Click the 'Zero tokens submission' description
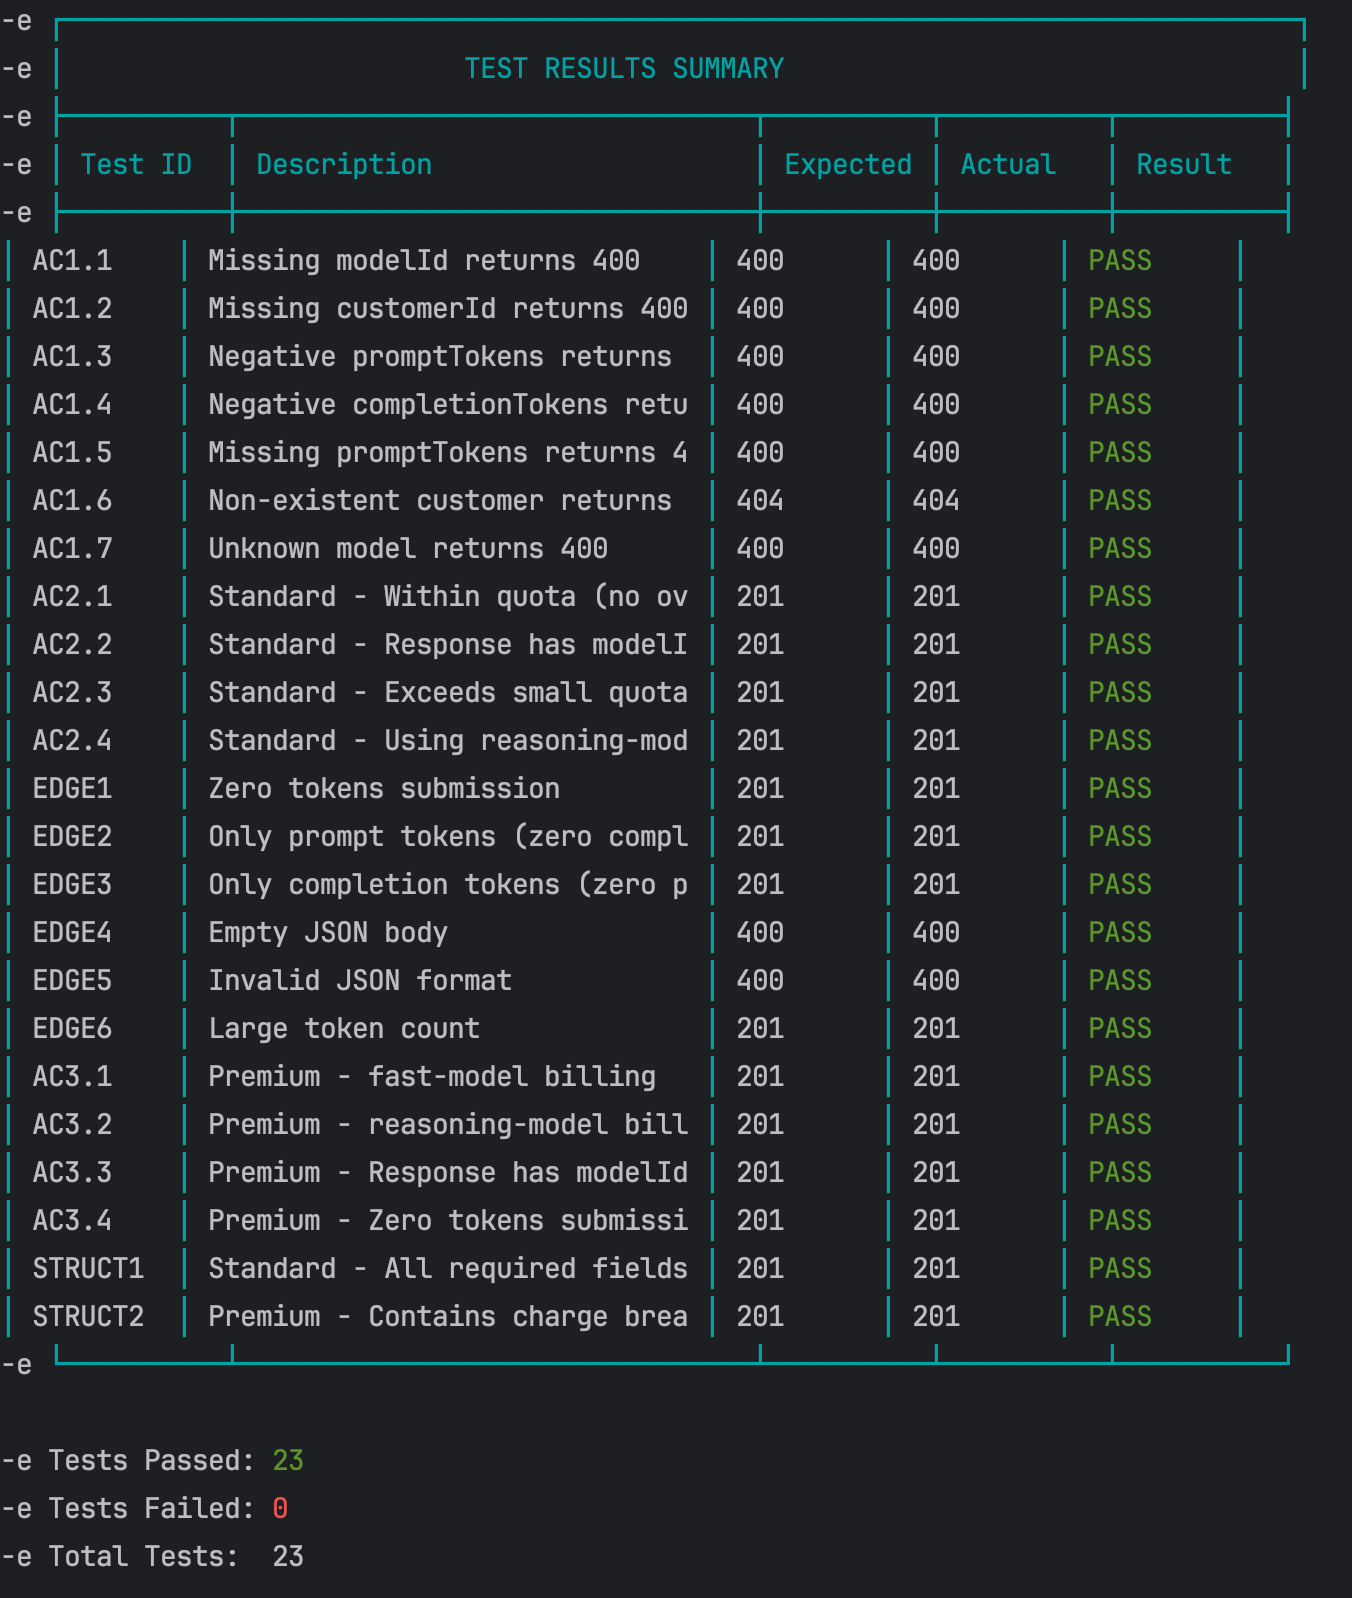1352x1598 pixels. point(383,788)
